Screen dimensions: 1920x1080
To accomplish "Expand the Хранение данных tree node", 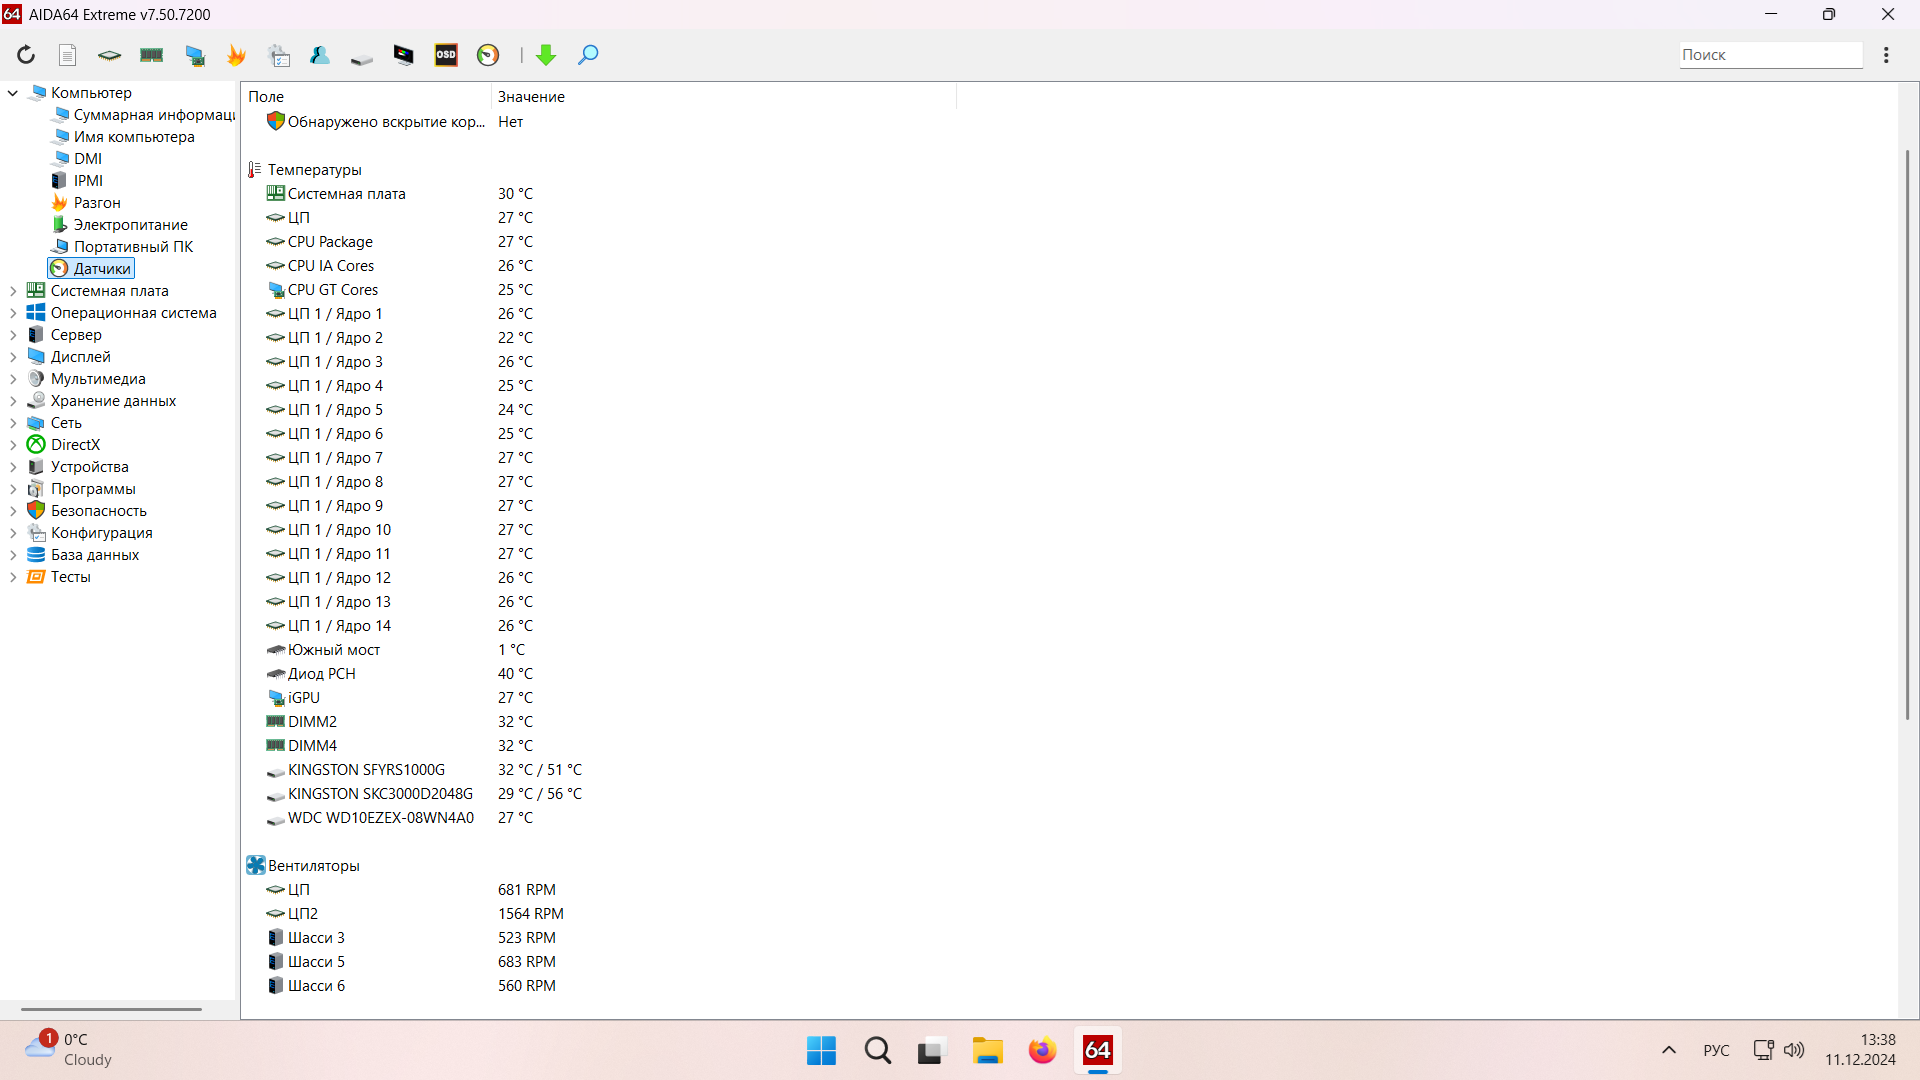I will (x=13, y=401).
